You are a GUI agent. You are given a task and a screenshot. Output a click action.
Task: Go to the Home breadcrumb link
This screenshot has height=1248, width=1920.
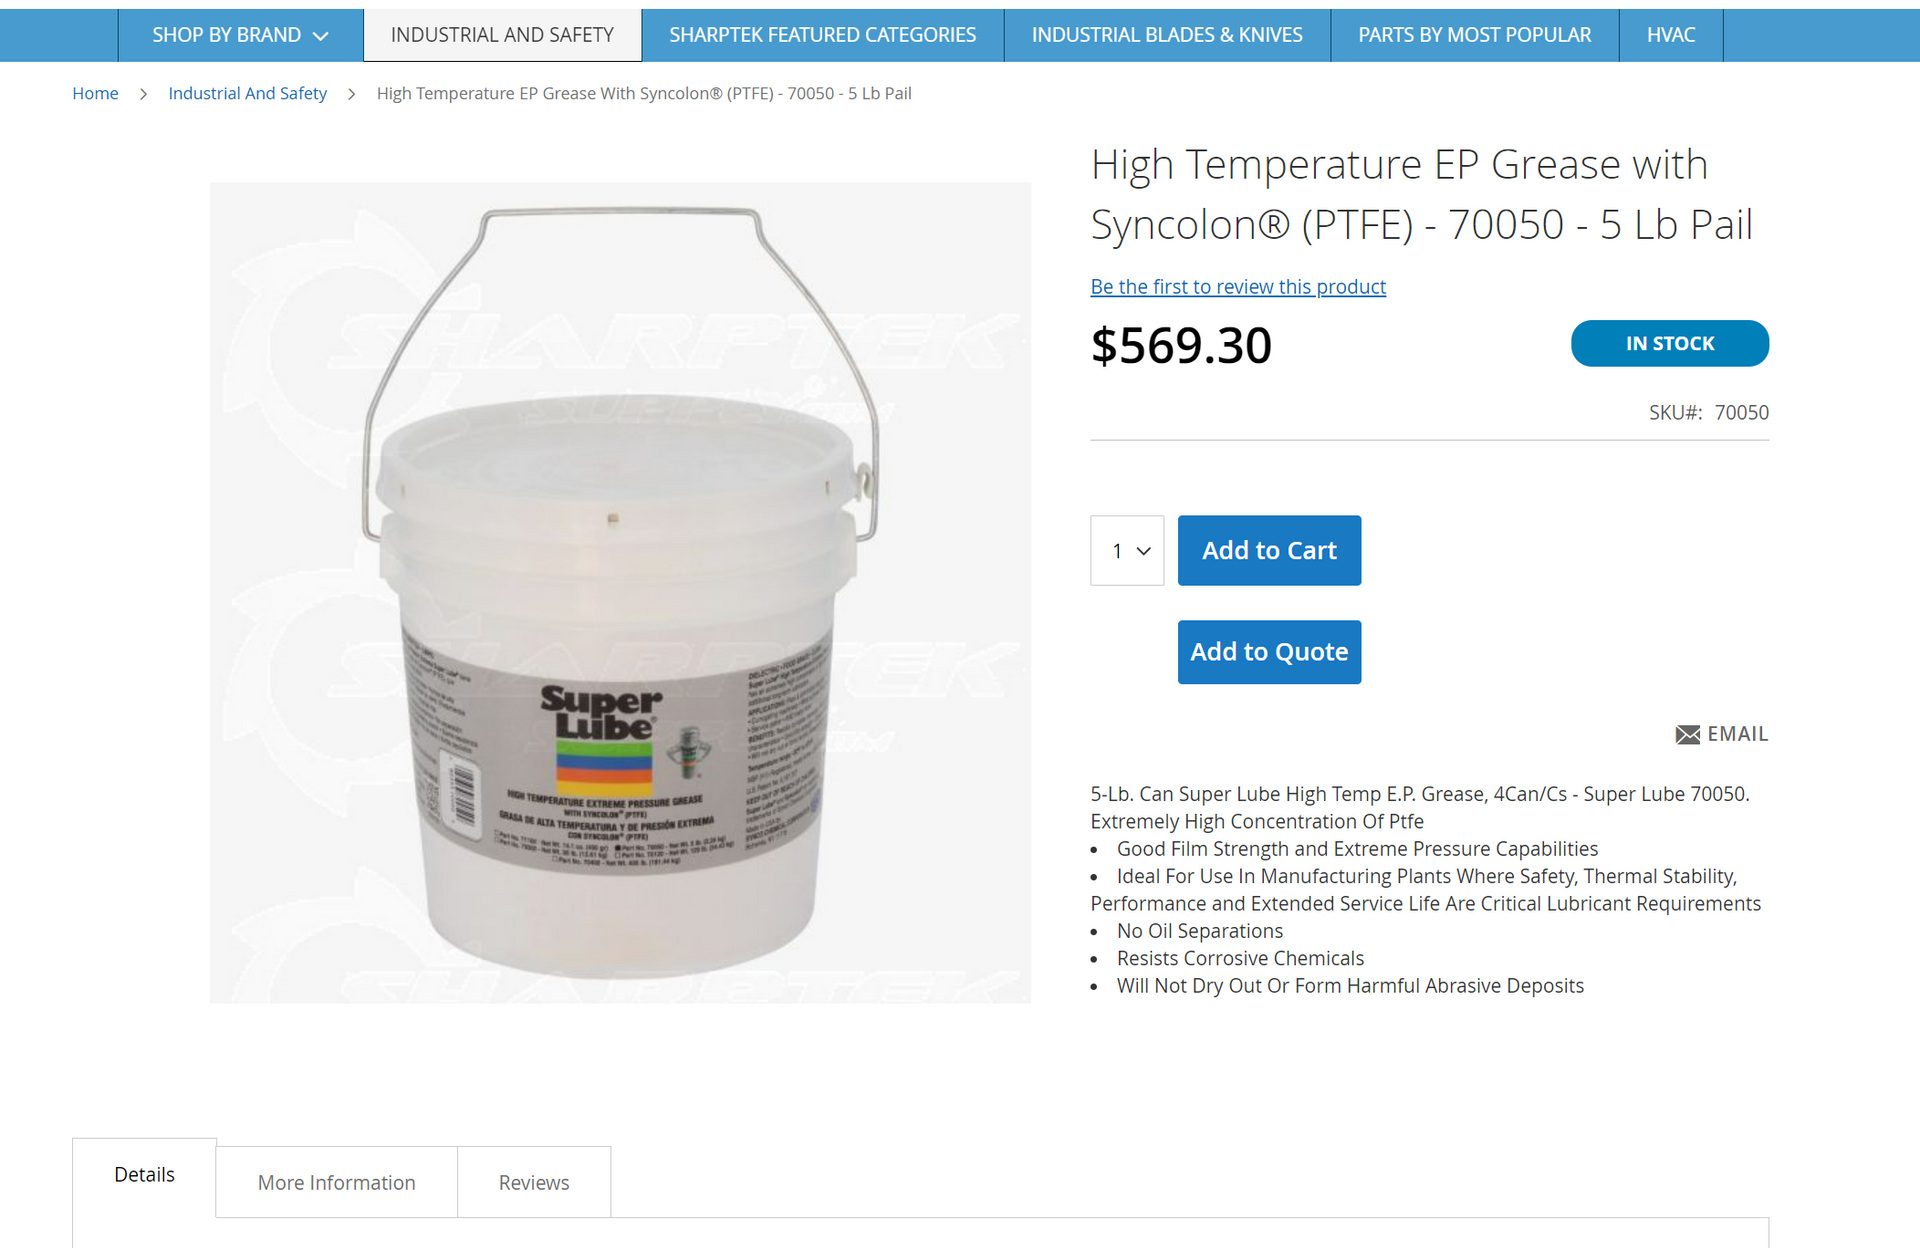[95, 93]
